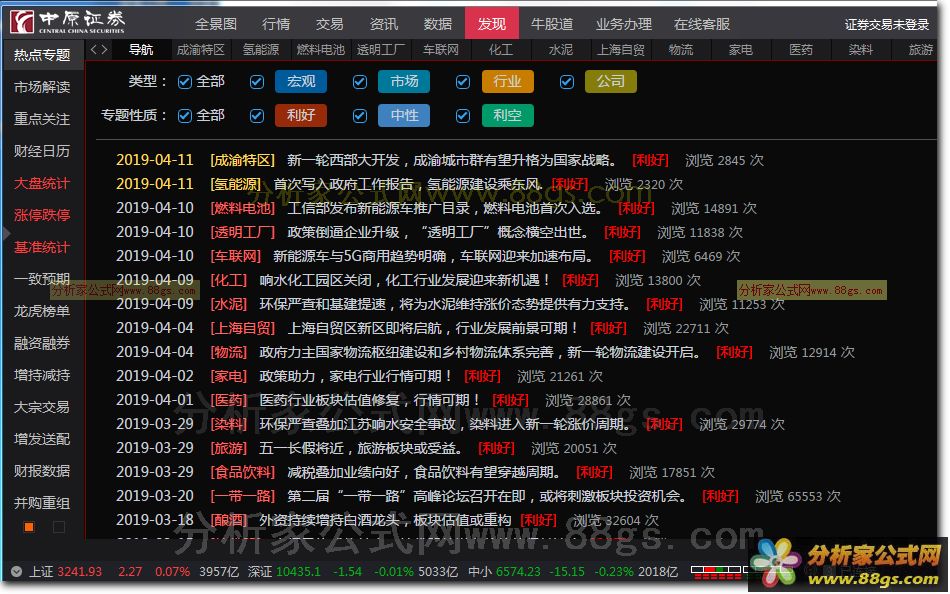Open the 牛股道 menu
The width and height of the screenshot is (950, 594).
(x=552, y=24)
